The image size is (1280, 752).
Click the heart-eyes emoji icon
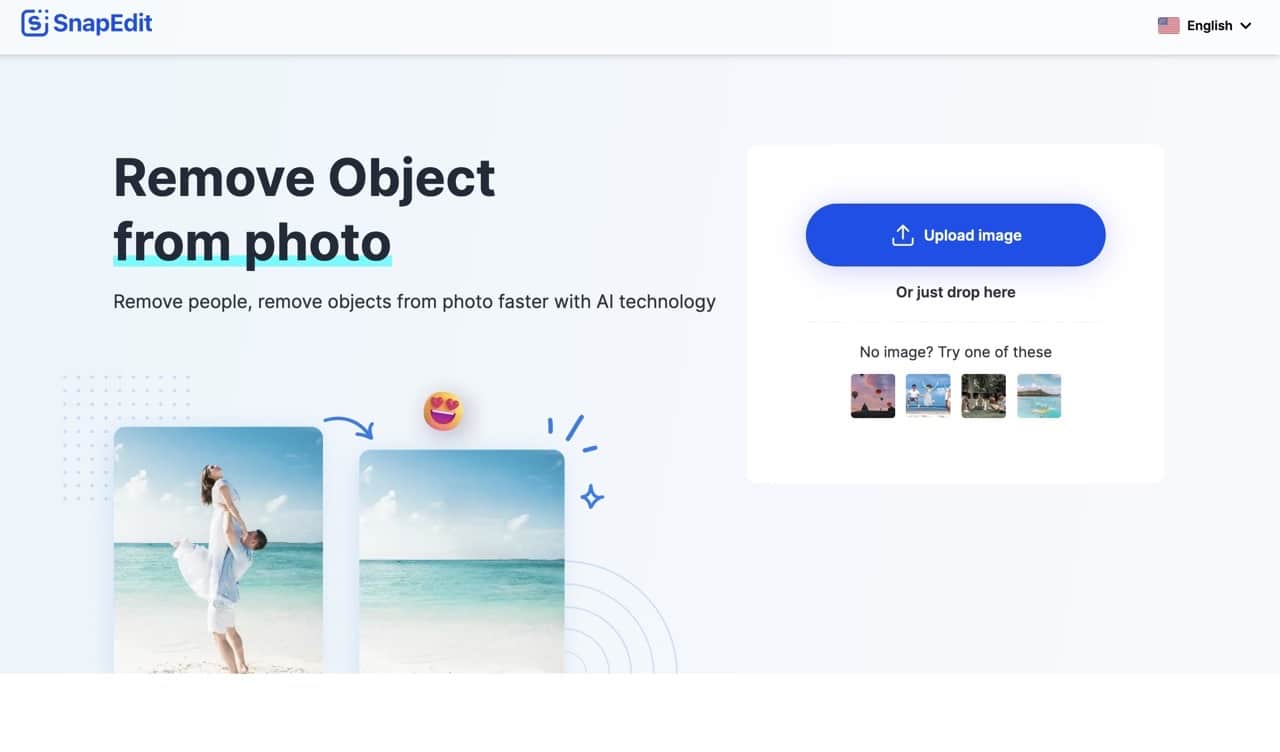[443, 411]
